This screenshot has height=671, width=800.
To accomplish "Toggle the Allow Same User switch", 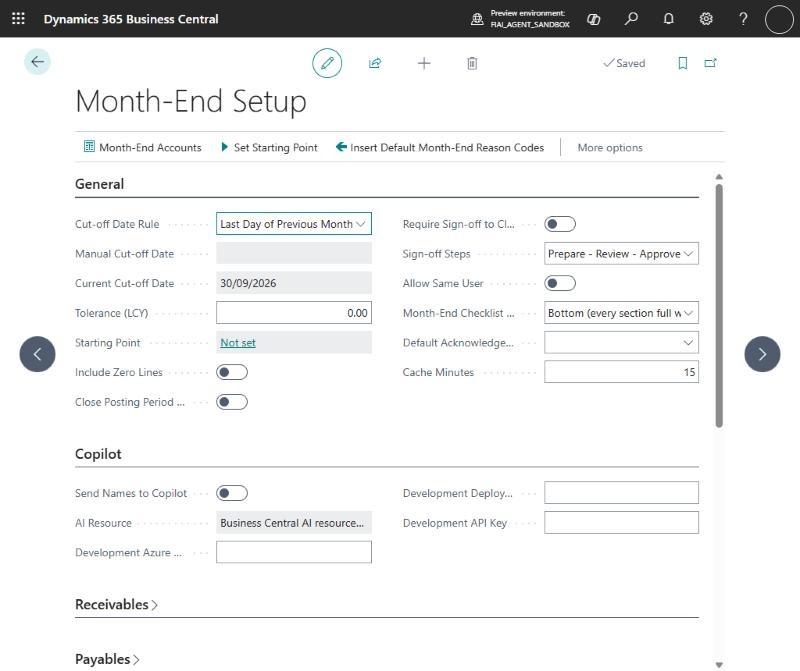I will (x=560, y=284).
